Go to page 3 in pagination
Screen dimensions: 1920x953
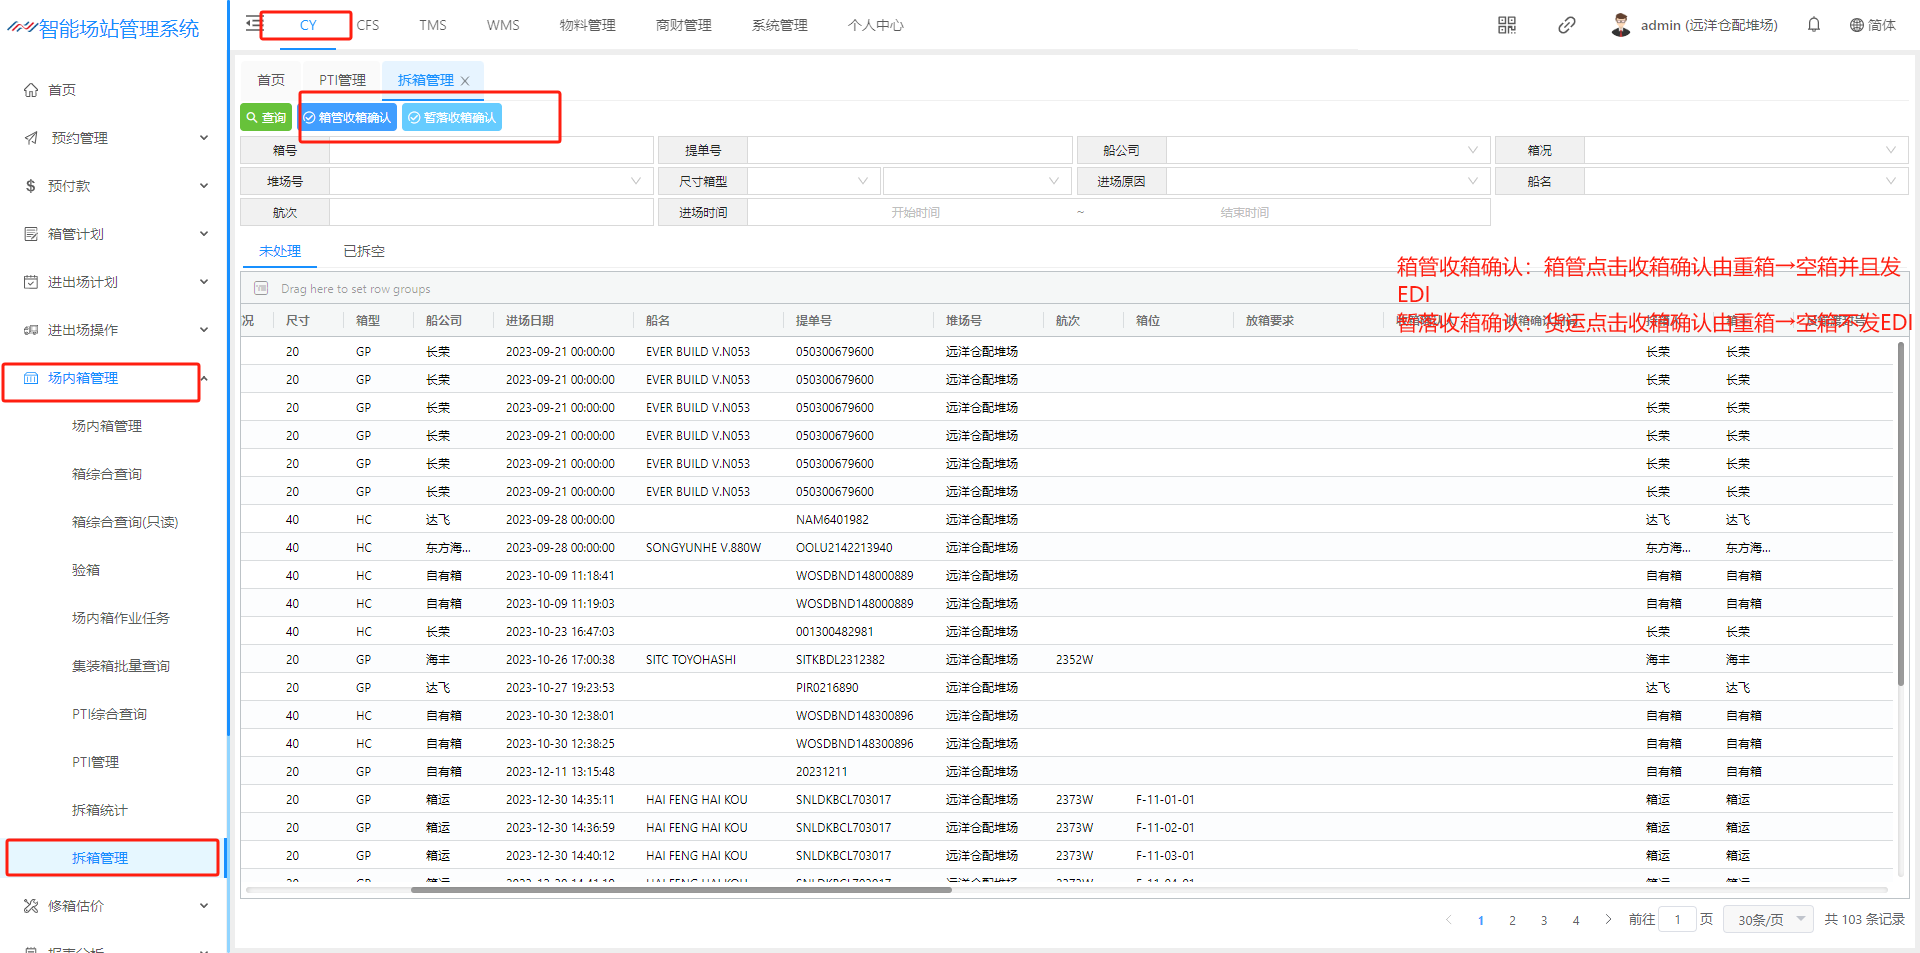click(x=1543, y=920)
